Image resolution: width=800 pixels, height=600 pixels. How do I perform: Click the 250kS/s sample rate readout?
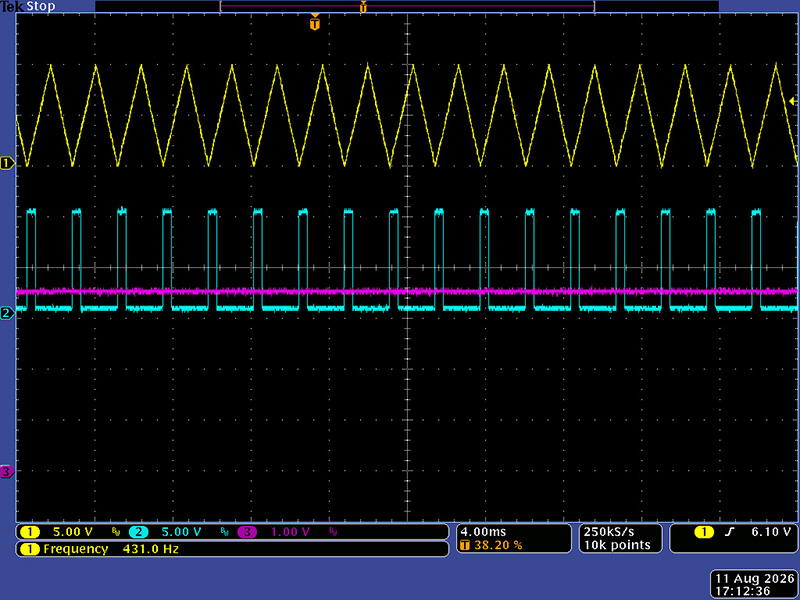click(609, 532)
